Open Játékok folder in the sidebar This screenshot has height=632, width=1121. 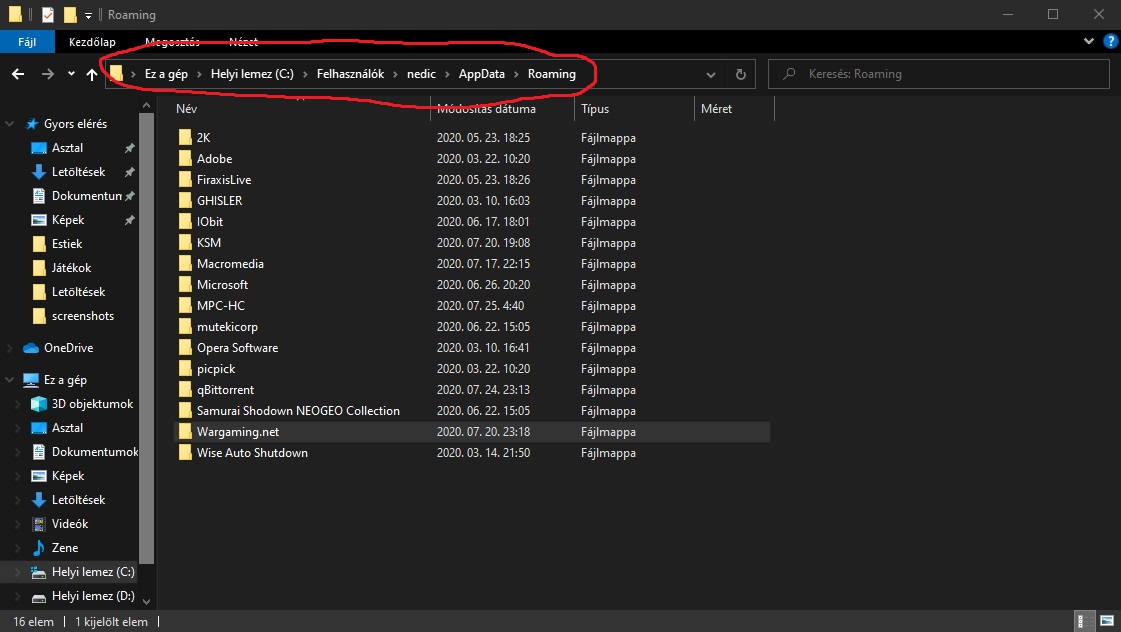click(71, 268)
